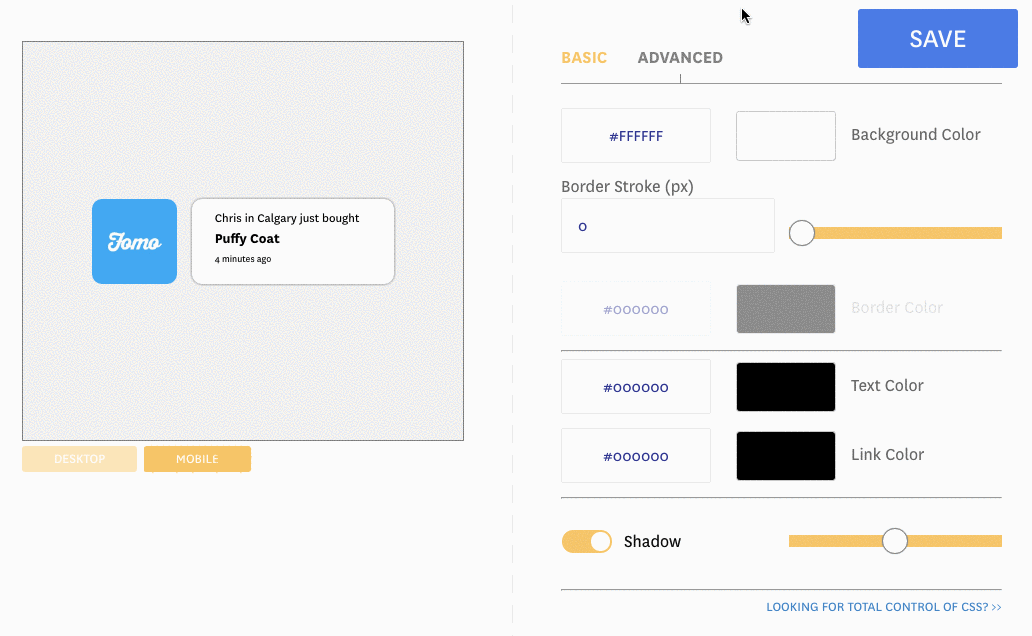Open the Background Color swatch picker
Screen dimensions: 1032x636
point(785,135)
